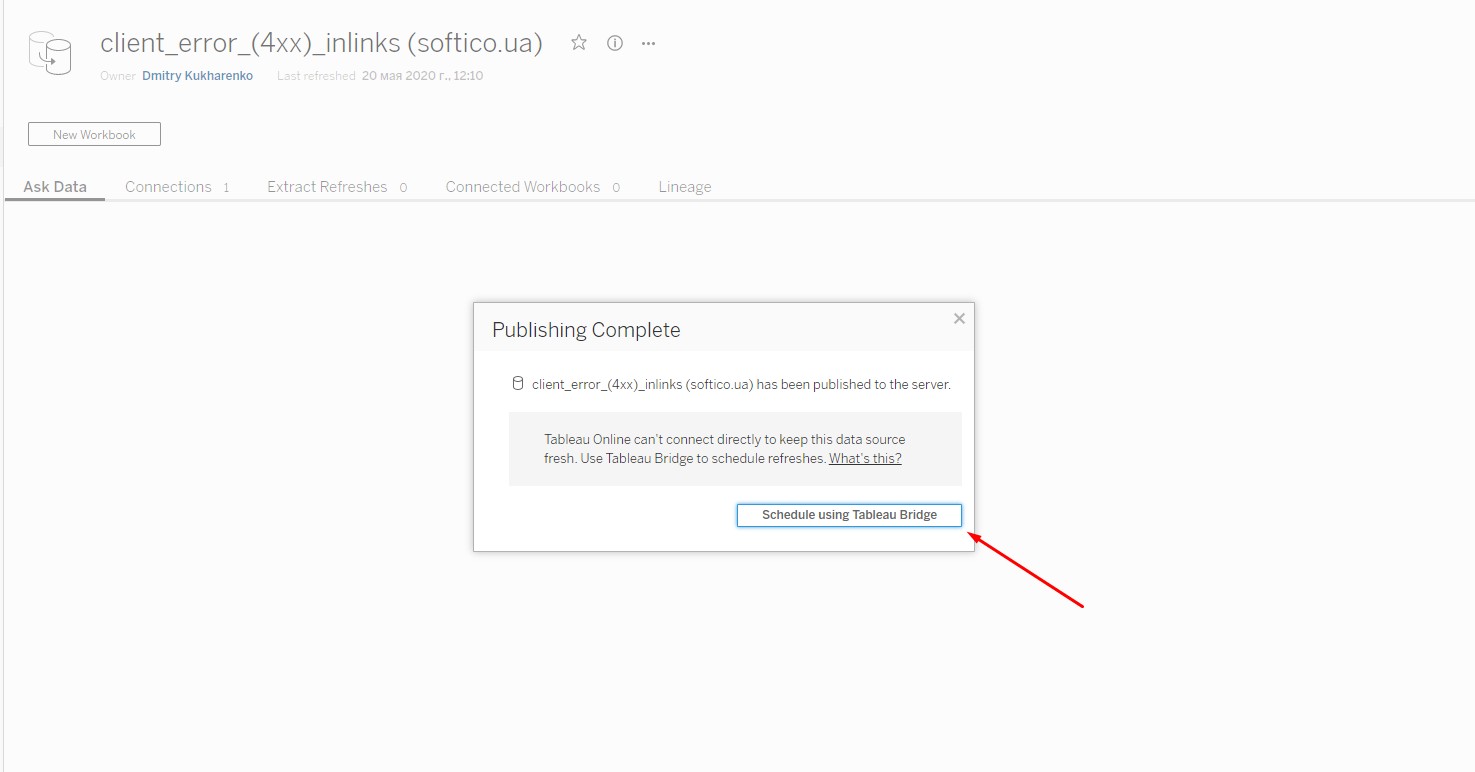Image resolution: width=1475 pixels, height=772 pixels.
Task: Click the data source icon beside the title
Action: click(50, 52)
